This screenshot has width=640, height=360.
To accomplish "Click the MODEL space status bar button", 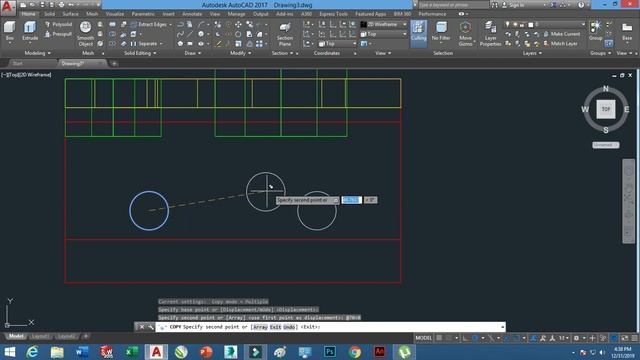I will (423, 338).
